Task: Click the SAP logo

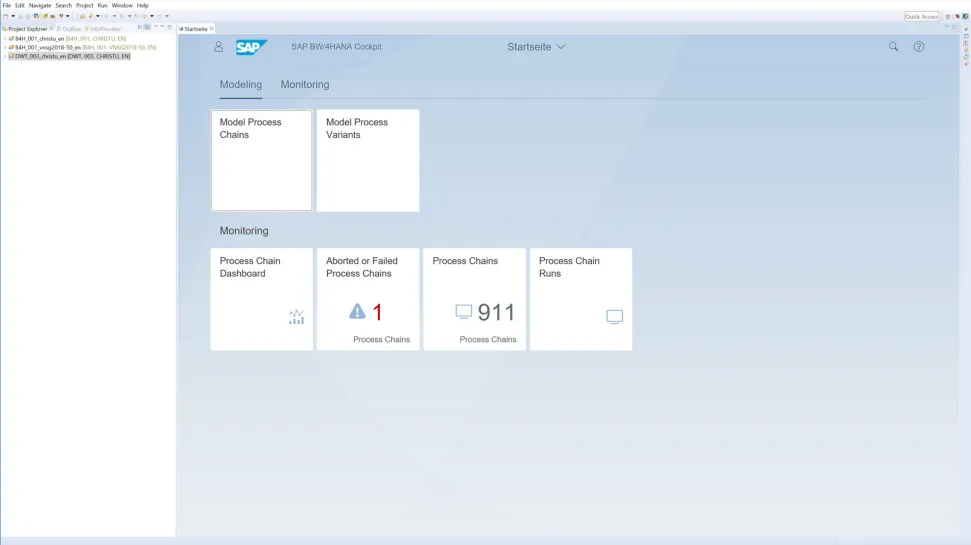Action: (251, 47)
